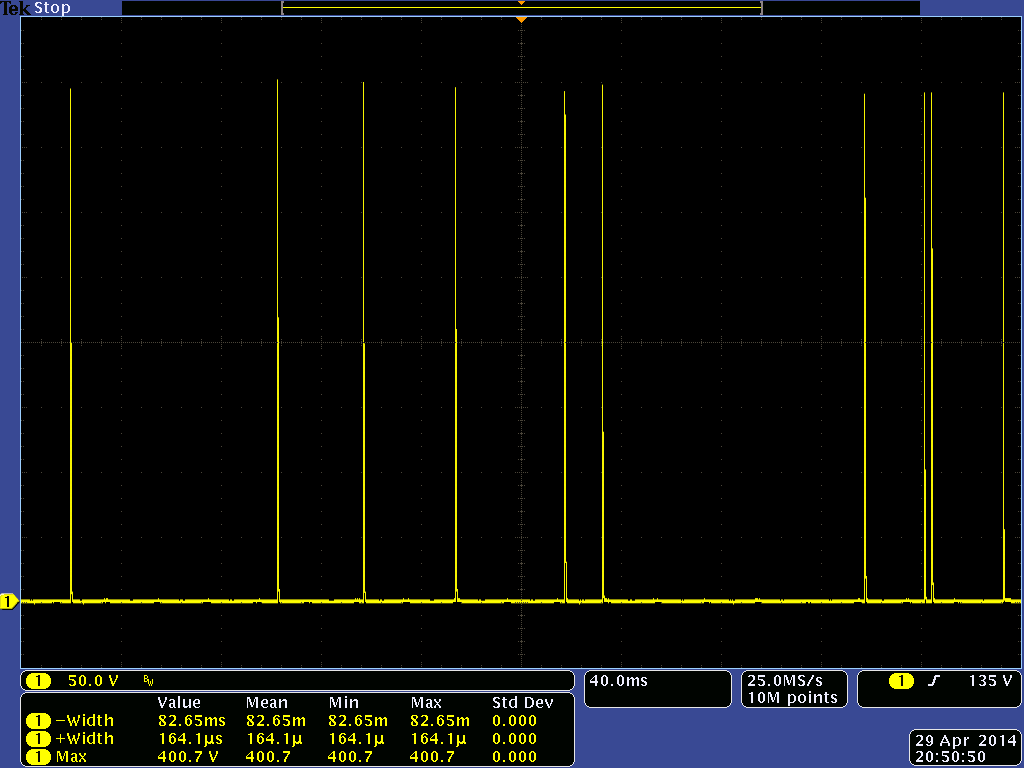Click the 400.7 V Max value
The width and height of the screenshot is (1024, 768).
188,757
